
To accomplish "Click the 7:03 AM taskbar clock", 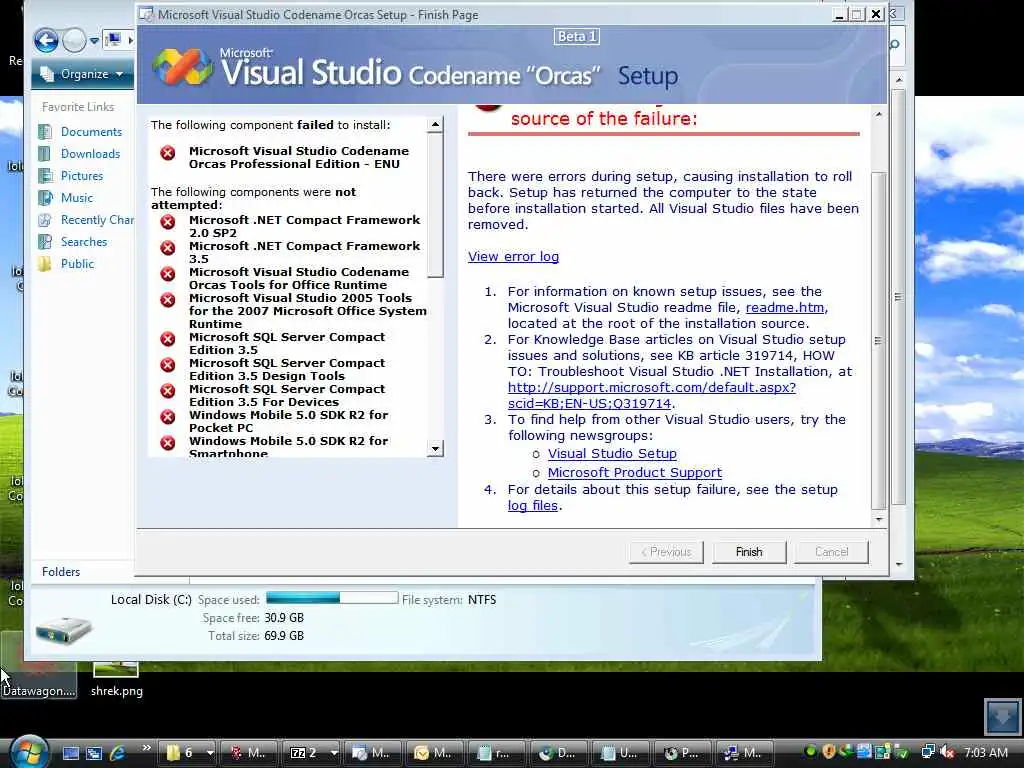I will (x=986, y=752).
